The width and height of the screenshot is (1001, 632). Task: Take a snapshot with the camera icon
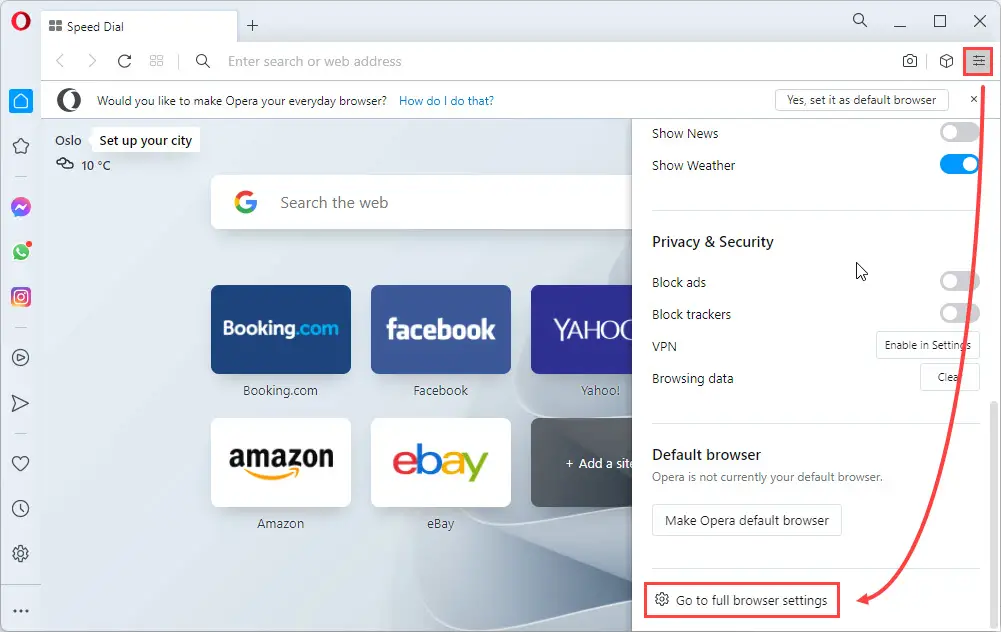[x=910, y=61]
